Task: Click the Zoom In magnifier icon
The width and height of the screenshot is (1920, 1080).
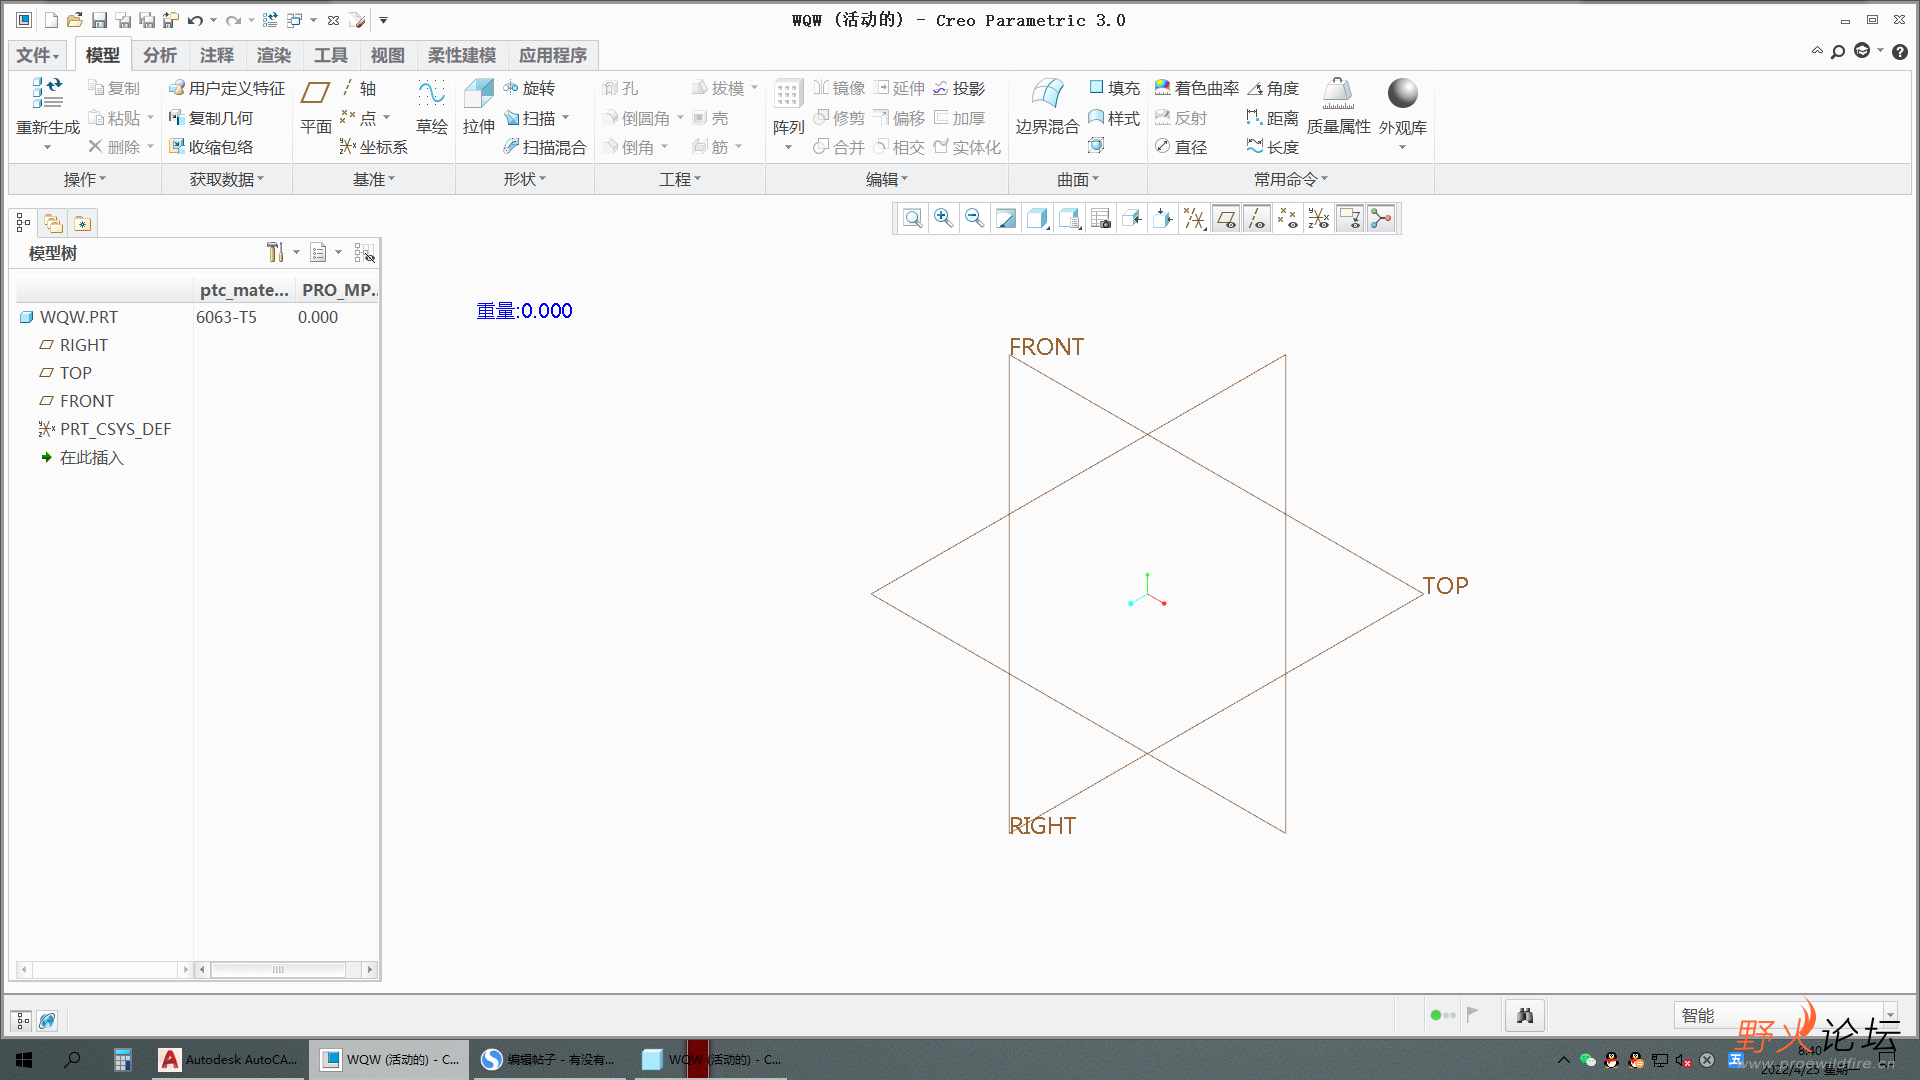Action: point(943,219)
